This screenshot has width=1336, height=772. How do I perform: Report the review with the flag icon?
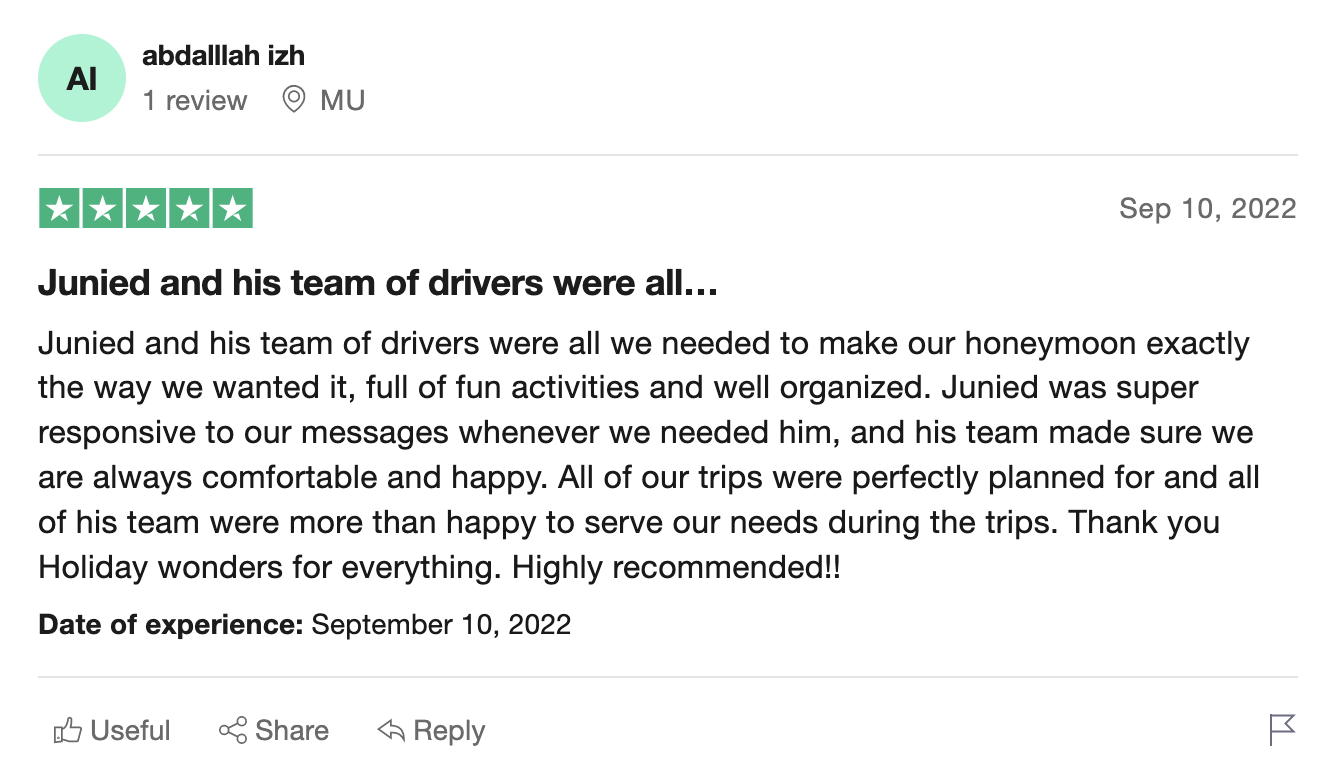(x=1282, y=730)
